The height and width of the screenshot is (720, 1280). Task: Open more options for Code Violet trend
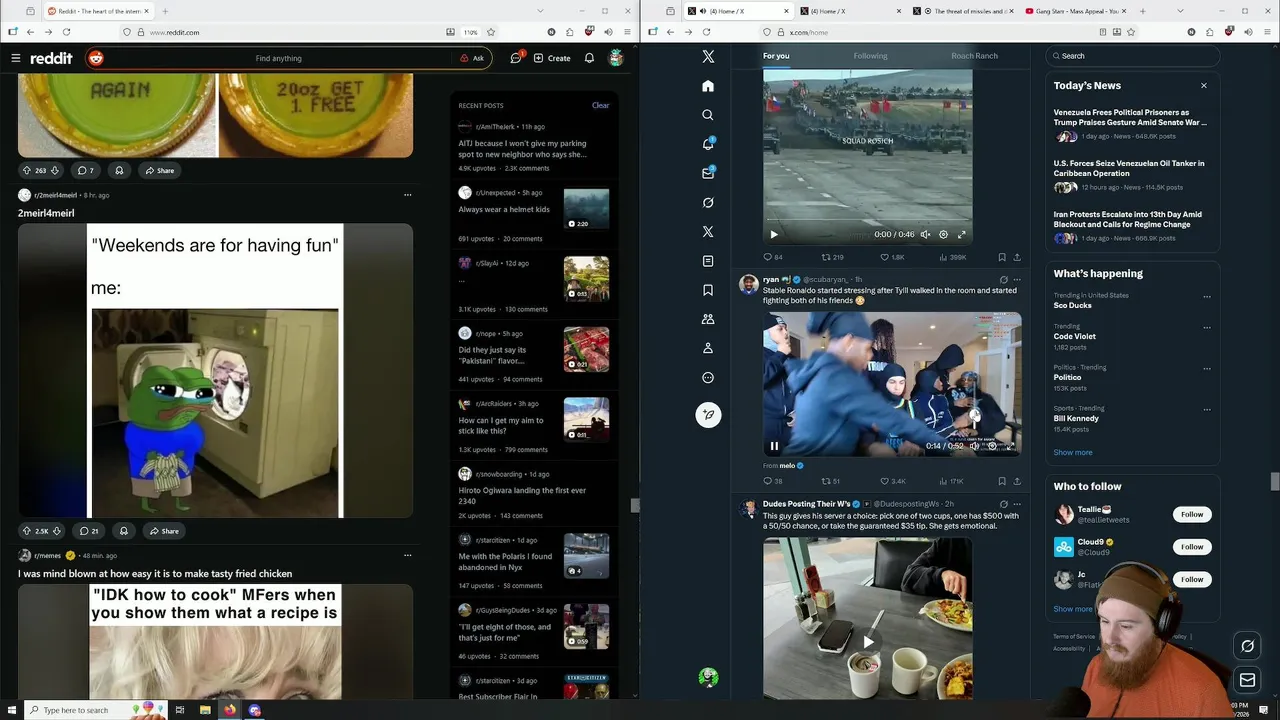(1207, 328)
